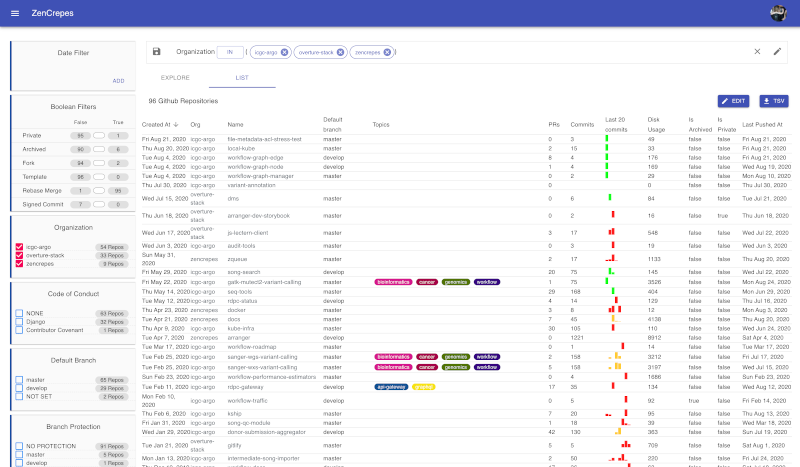800x467 pixels.
Task: Toggle the Private boolean filter switch
Action: click(x=99, y=136)
